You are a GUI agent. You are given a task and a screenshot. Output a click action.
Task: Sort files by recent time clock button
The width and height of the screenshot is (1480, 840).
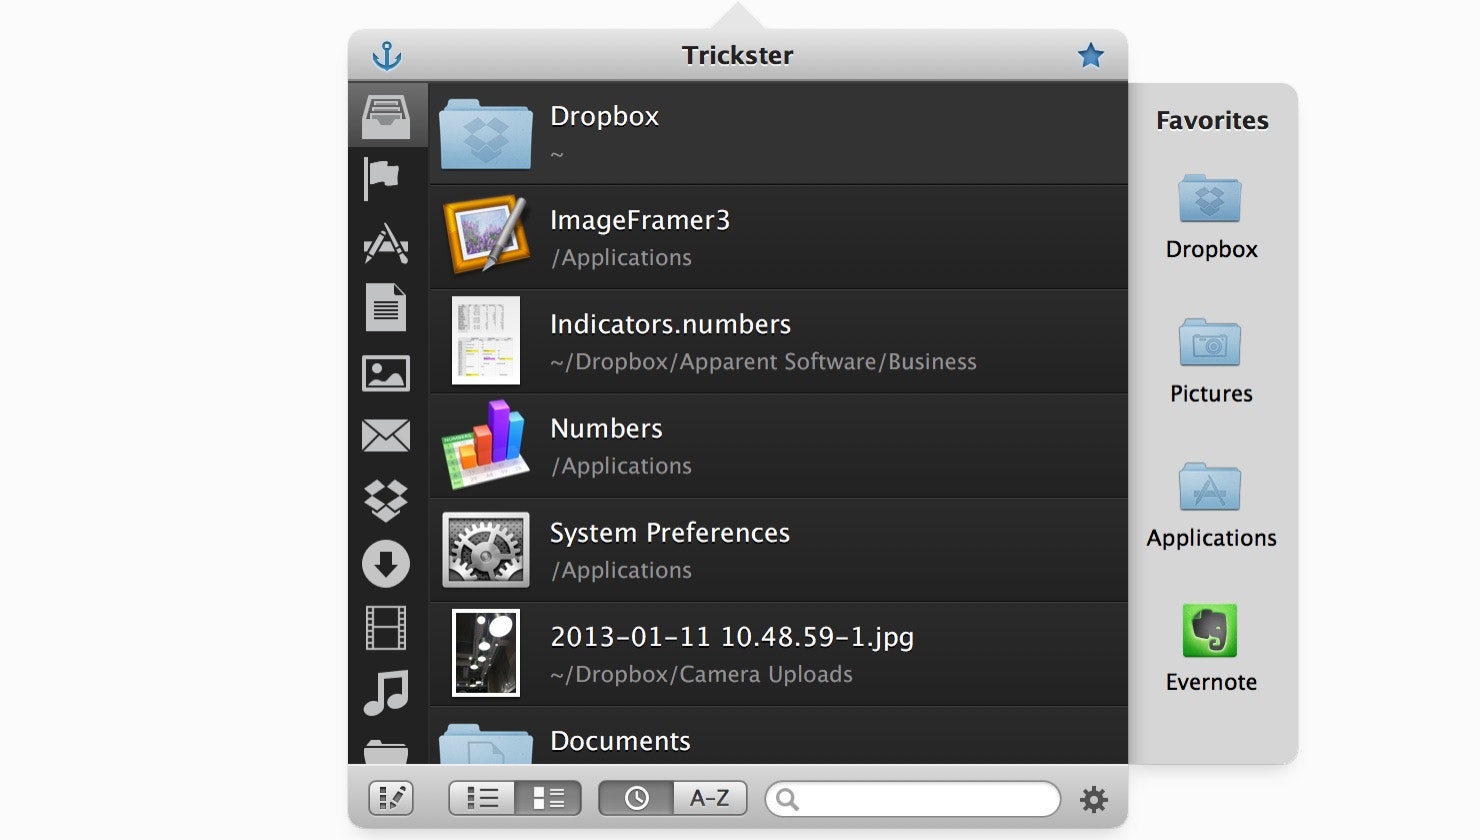point(636,798)
